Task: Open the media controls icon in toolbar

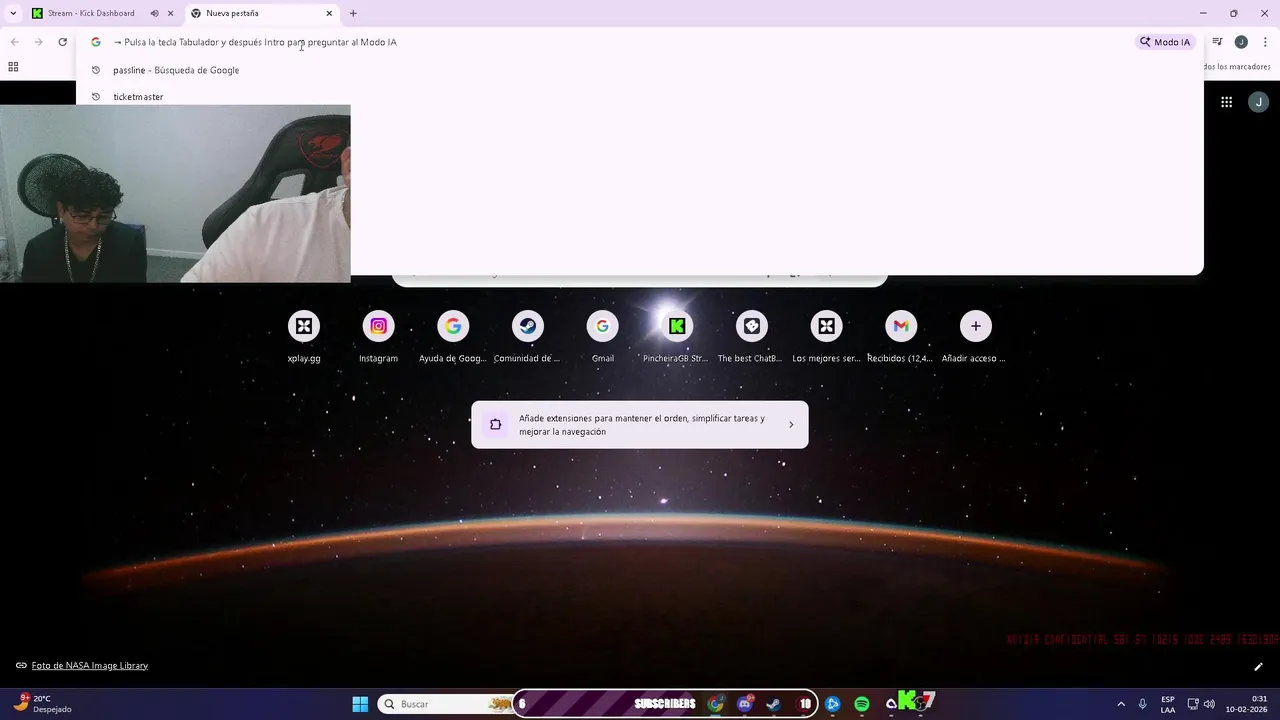Action: [1217, 42]
